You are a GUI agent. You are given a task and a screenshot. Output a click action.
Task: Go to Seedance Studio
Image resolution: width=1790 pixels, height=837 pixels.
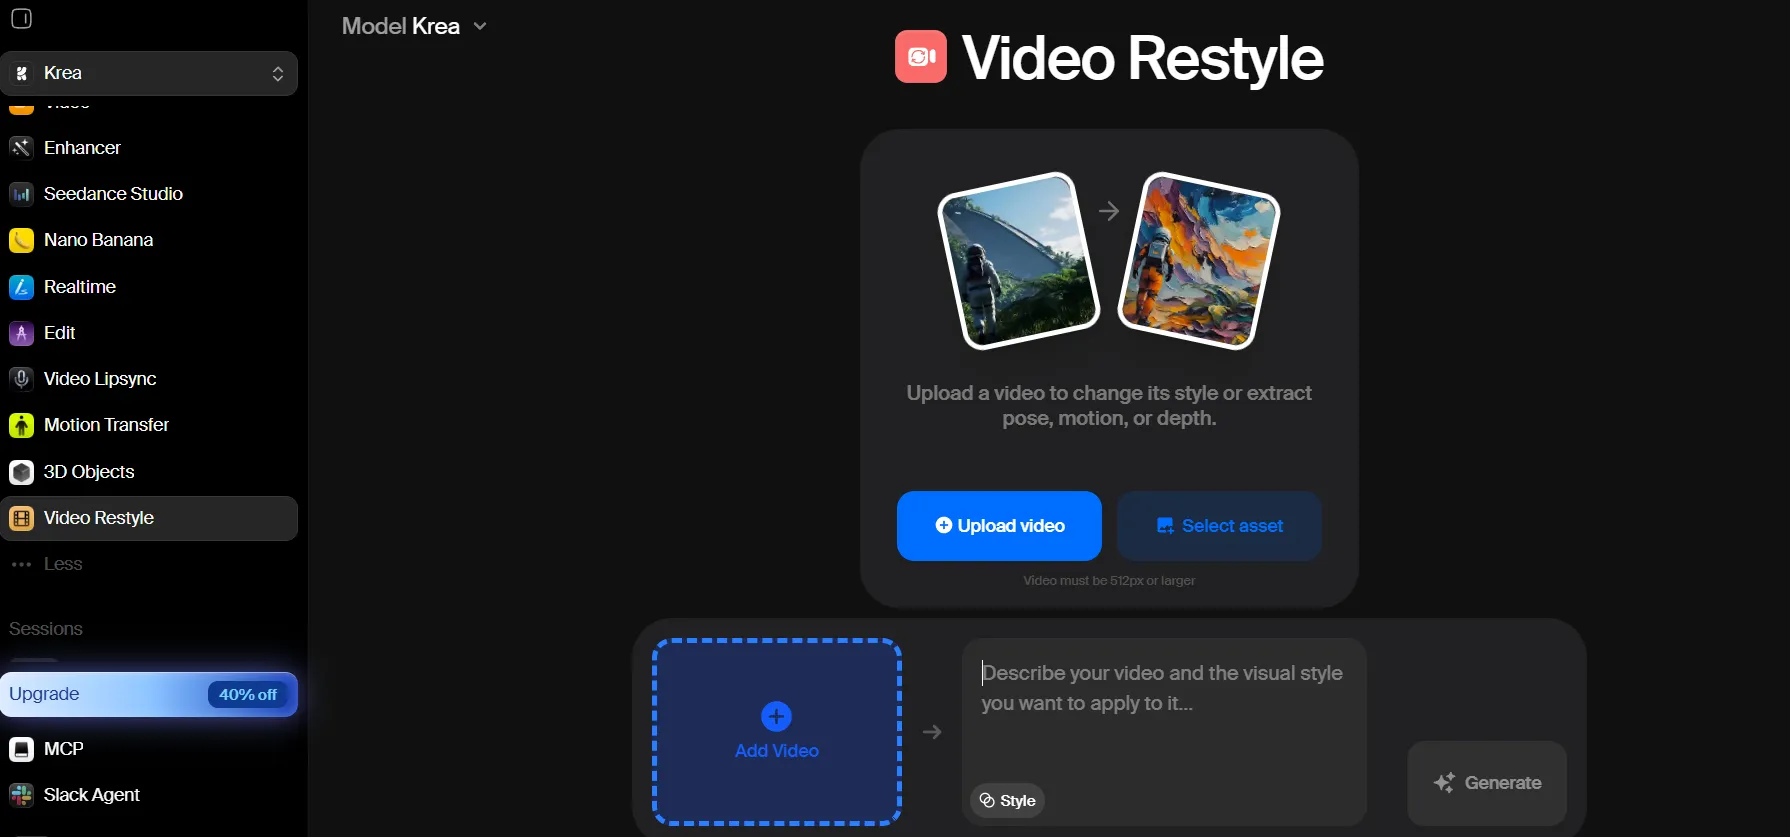tap(149, 194)
